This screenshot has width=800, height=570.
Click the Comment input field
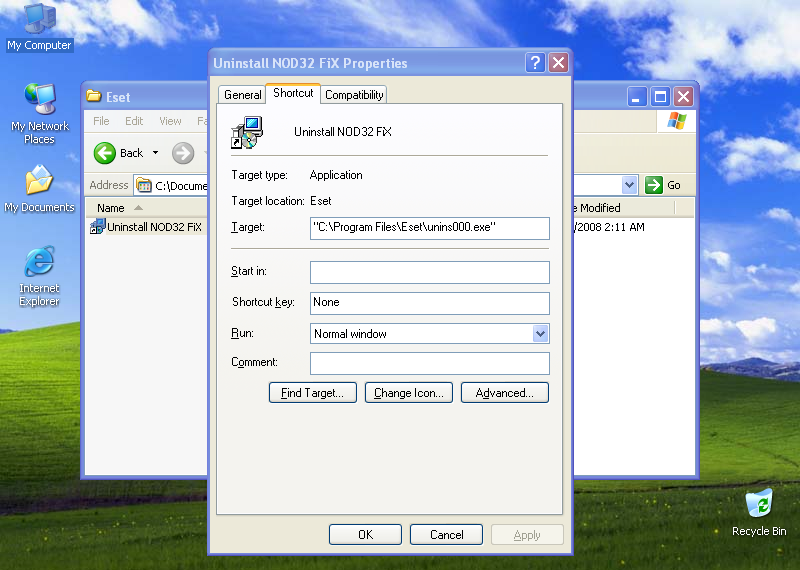(x=430, y=363)
